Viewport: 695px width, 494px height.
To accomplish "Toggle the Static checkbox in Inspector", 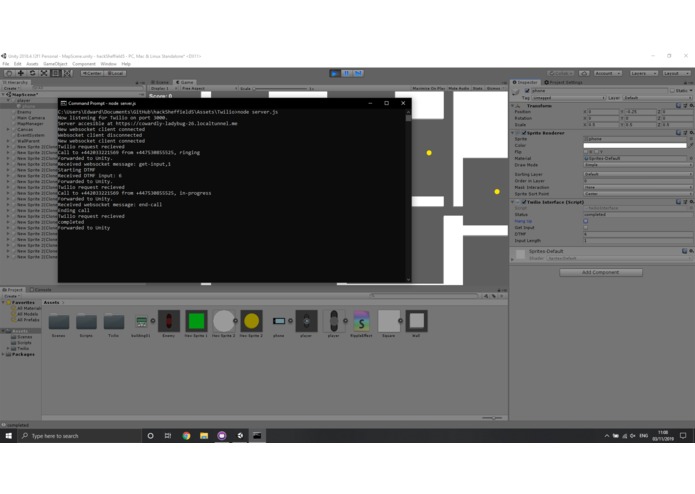I will click(x=672, y=91).
